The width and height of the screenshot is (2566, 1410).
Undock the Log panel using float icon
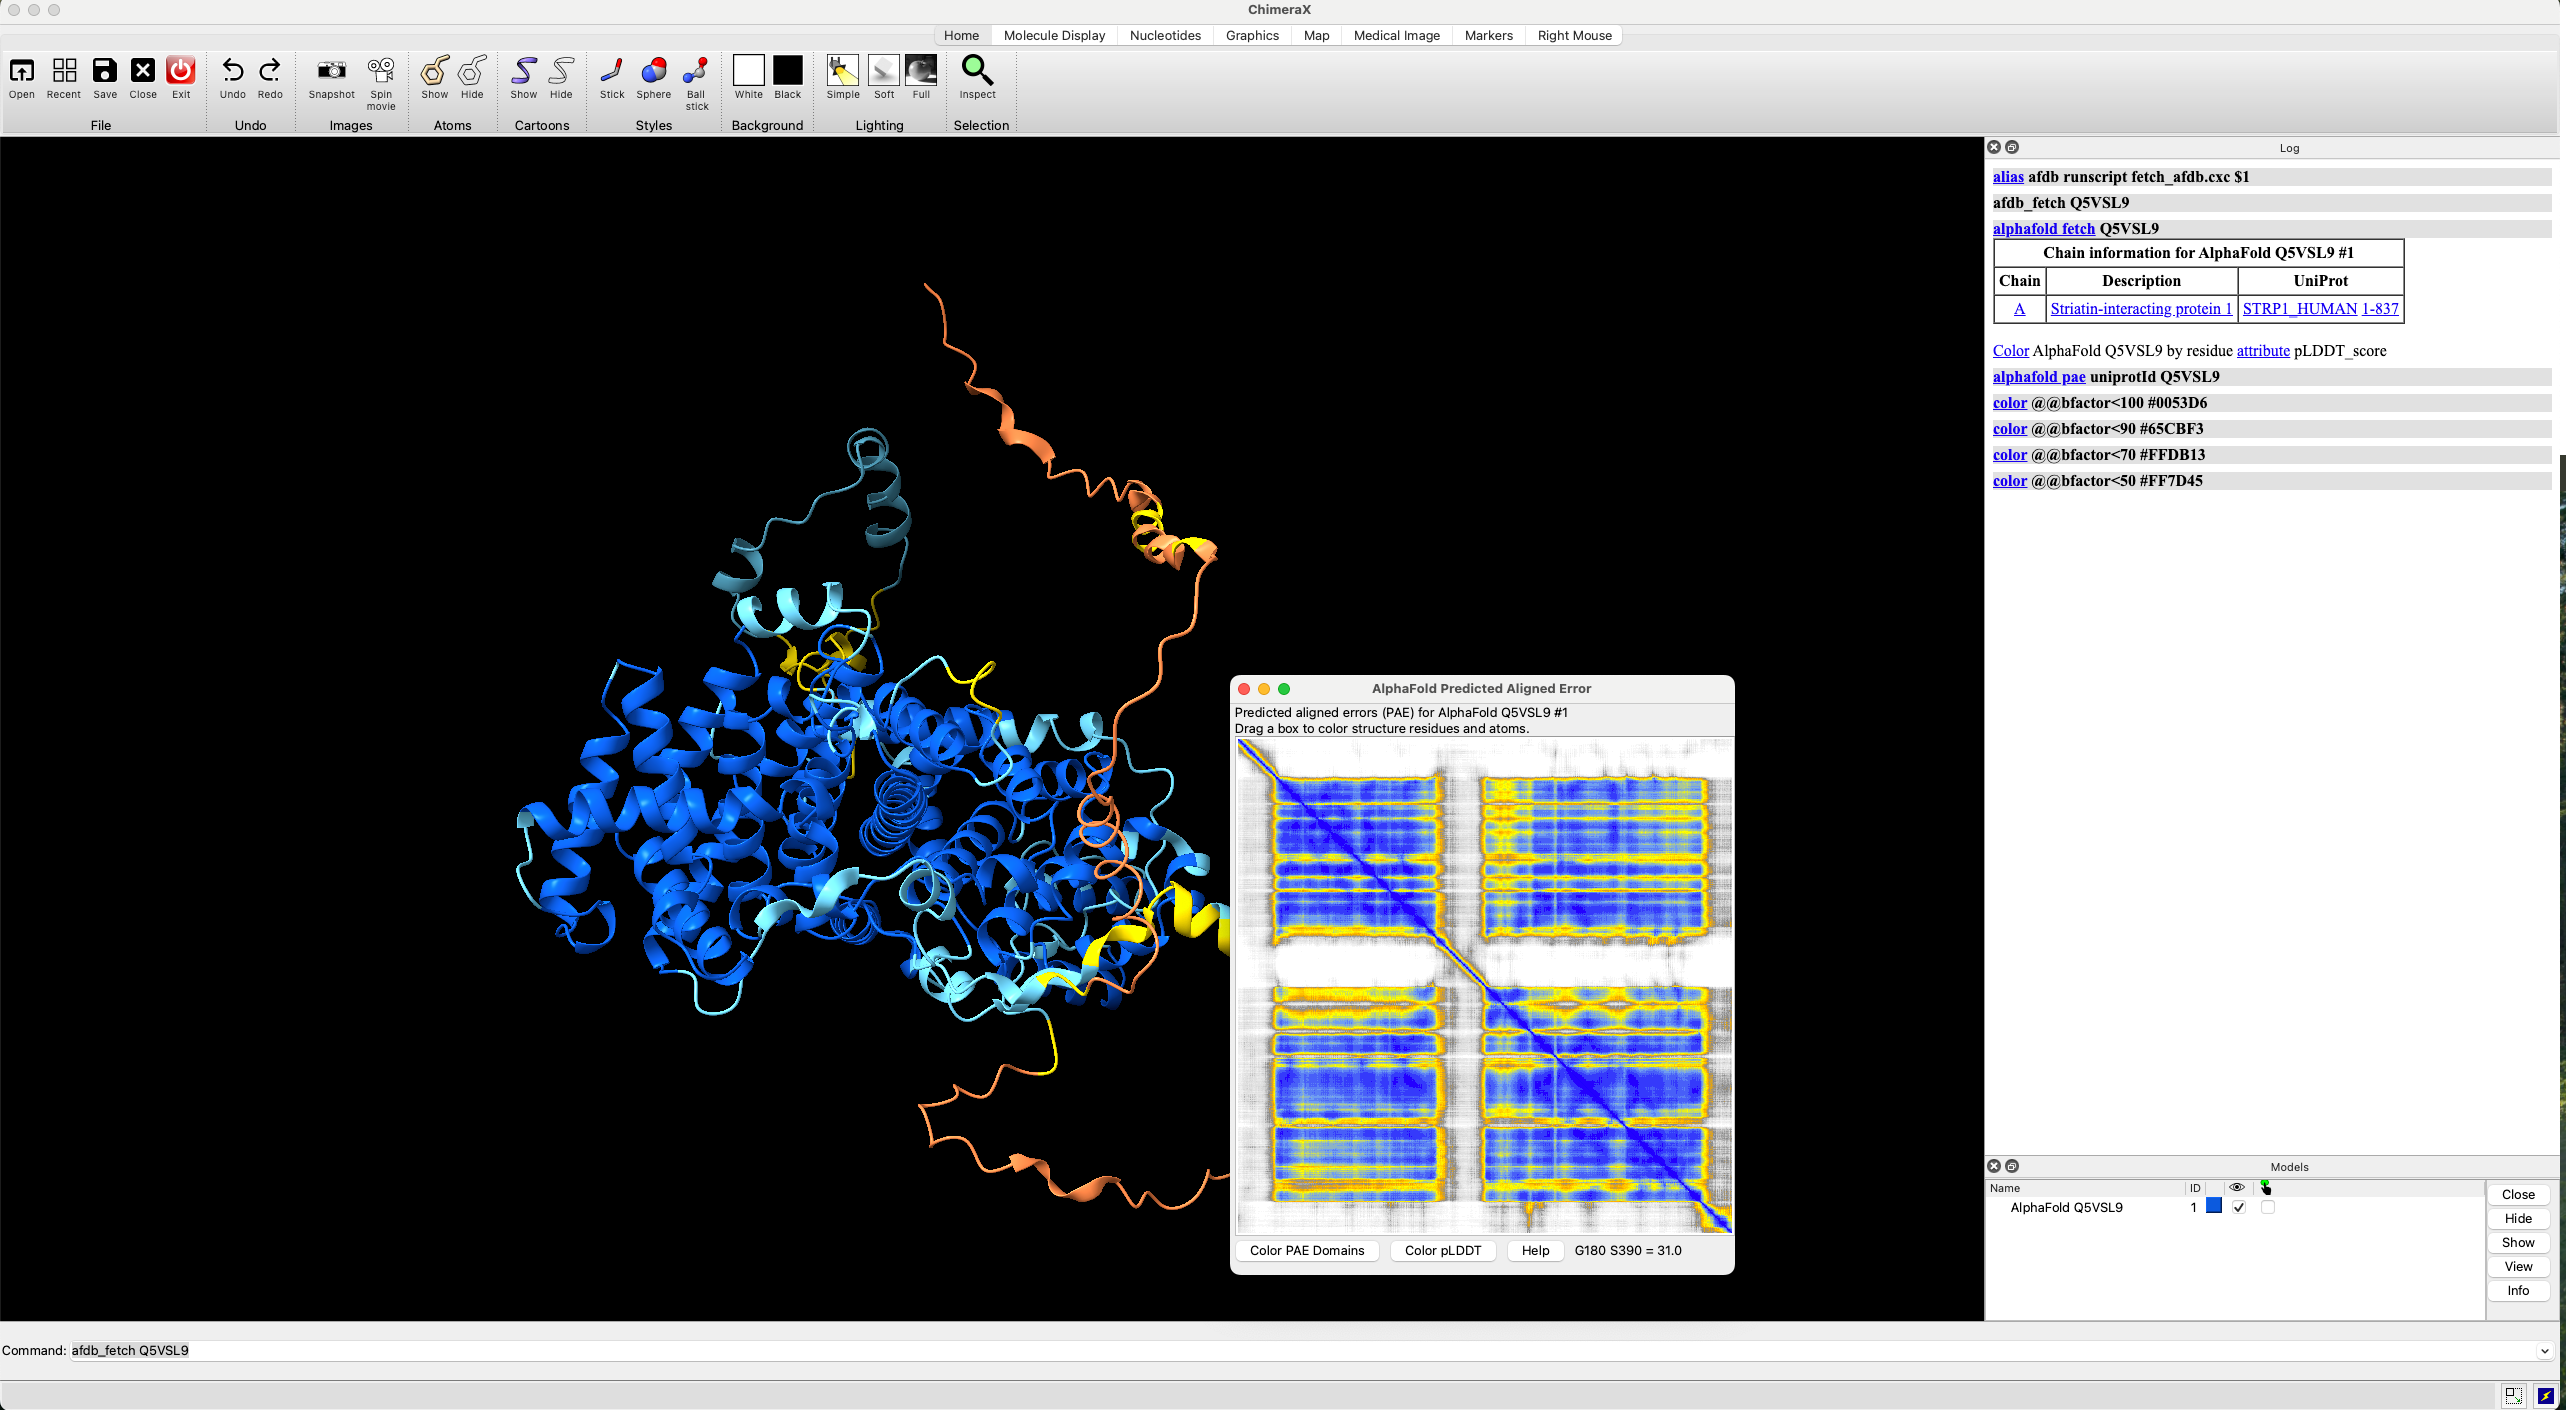(2012, 147)
